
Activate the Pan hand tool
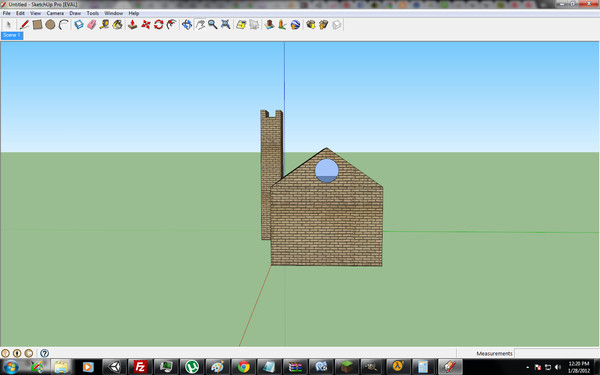tap(200, 25)
